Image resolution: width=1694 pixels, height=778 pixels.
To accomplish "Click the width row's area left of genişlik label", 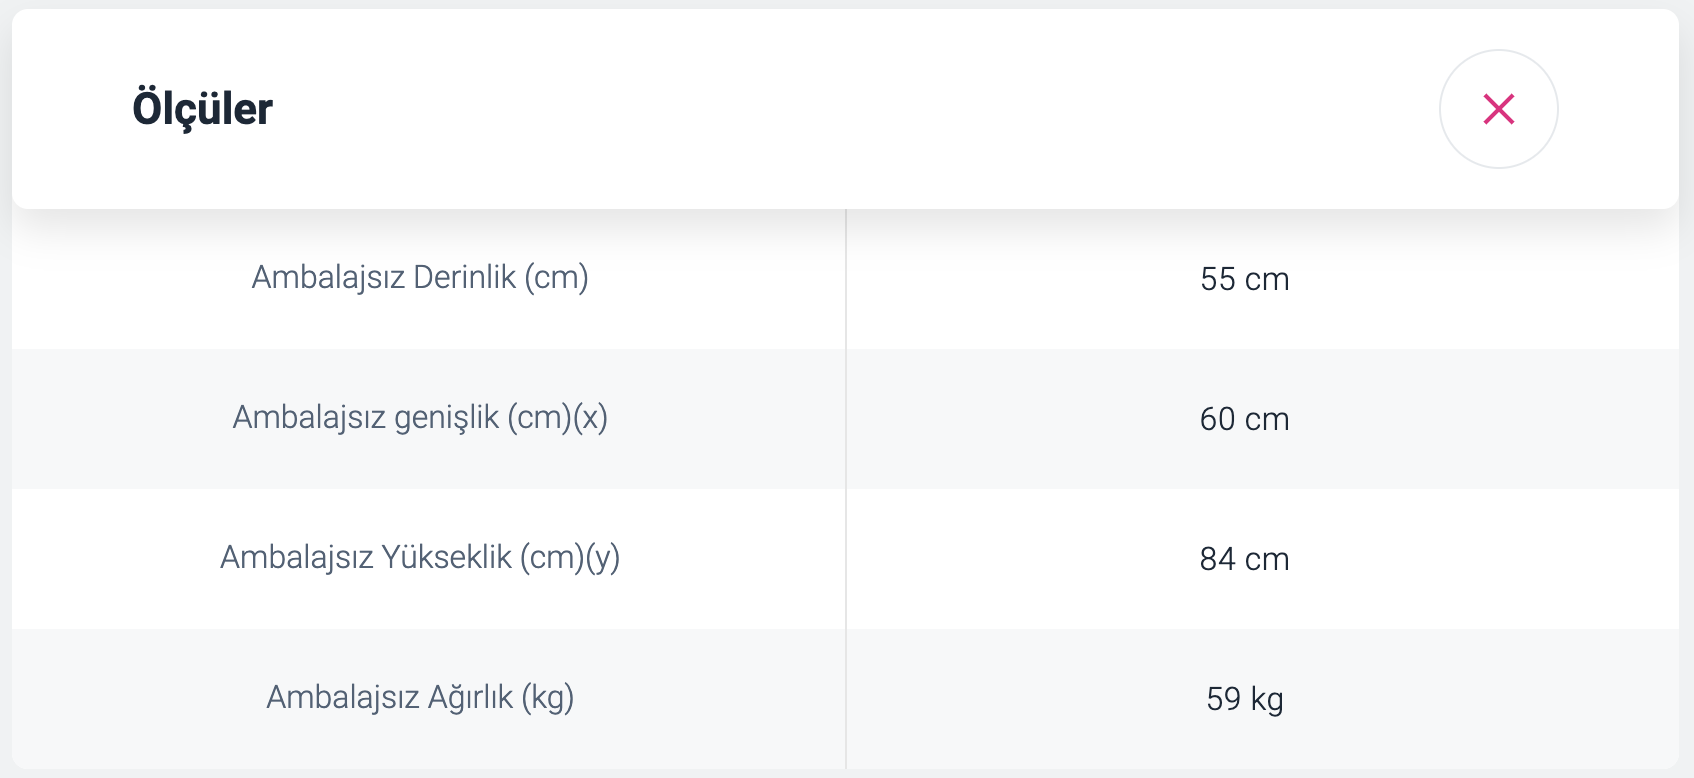I will [122, 419].
